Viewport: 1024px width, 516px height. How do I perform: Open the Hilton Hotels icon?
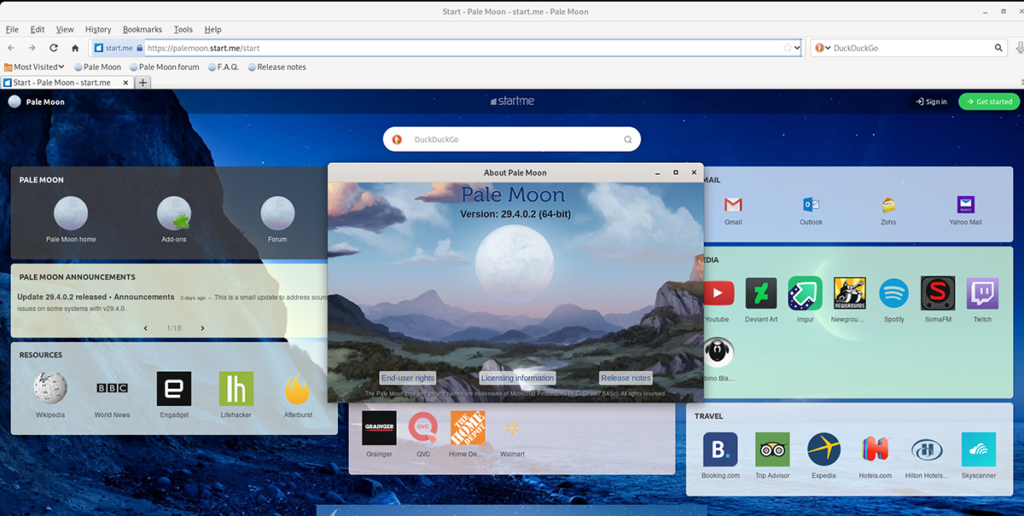pos(927,449)
